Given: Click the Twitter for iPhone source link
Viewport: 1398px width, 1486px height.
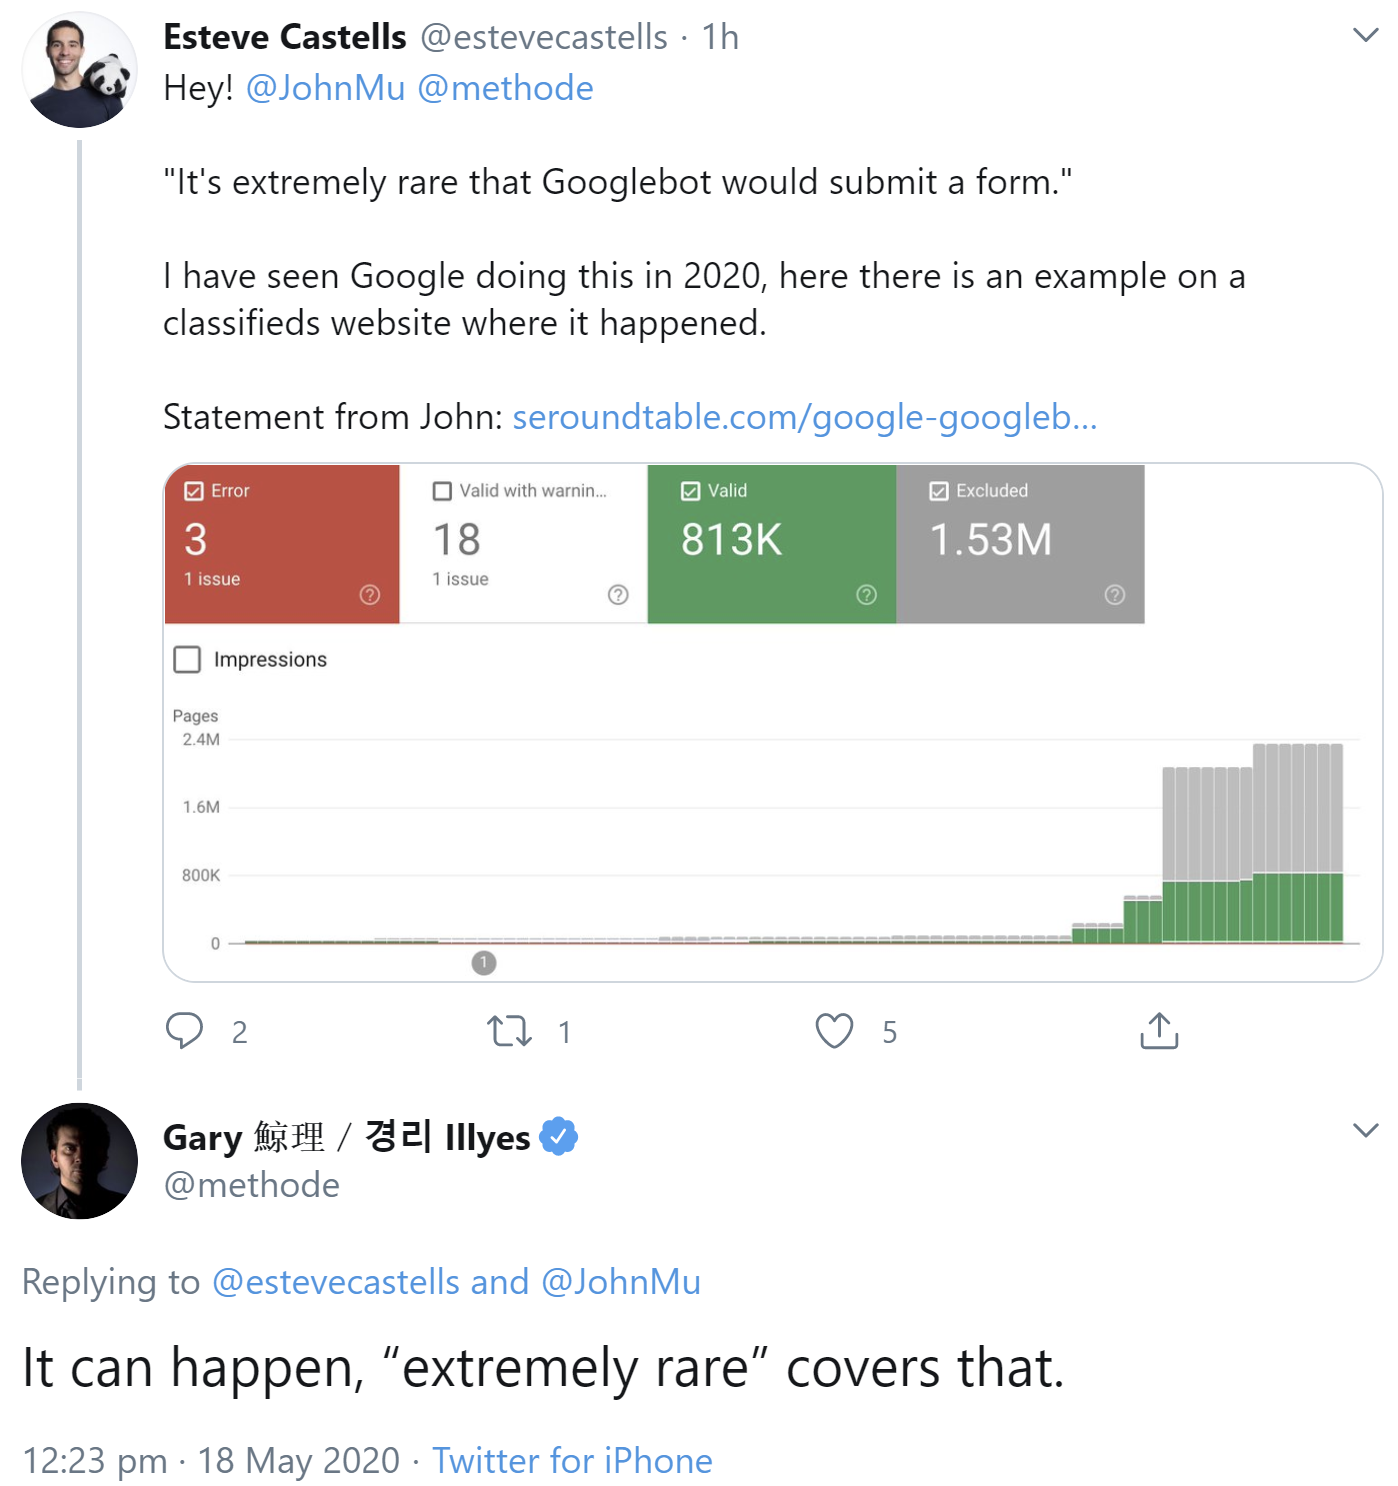Looking at the screenshot, I should (571, 1461).
